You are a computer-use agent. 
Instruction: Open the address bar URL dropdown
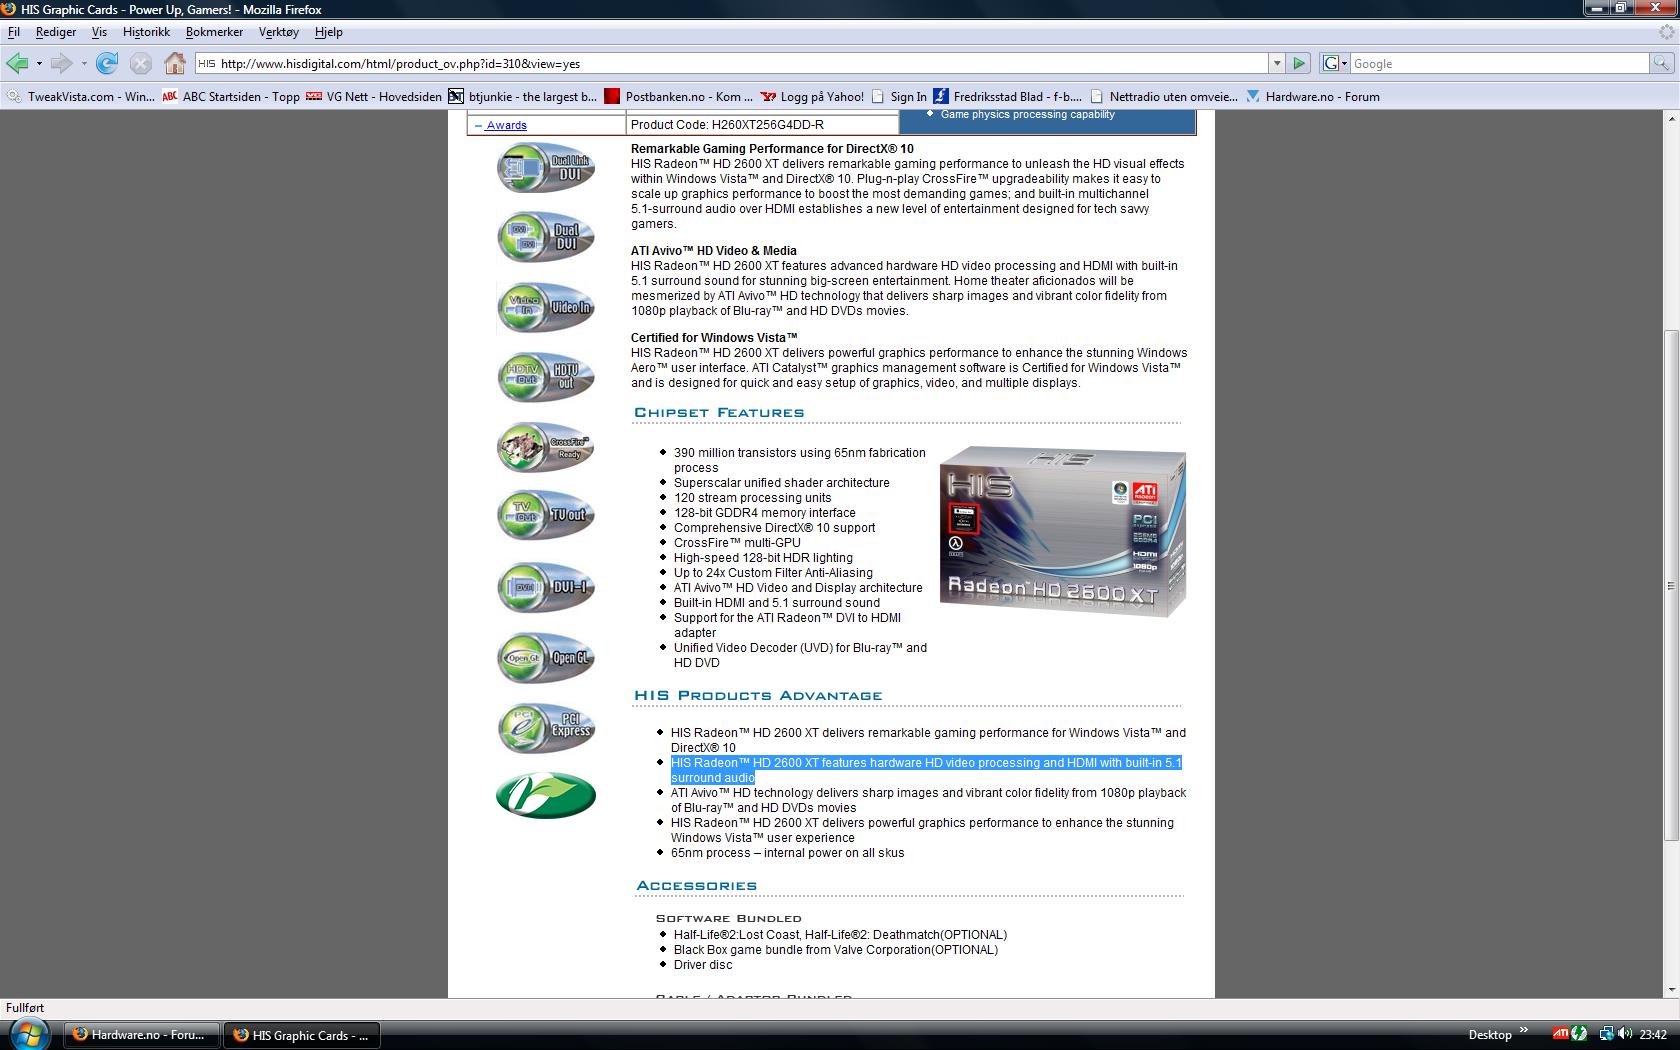point(1277,63)
